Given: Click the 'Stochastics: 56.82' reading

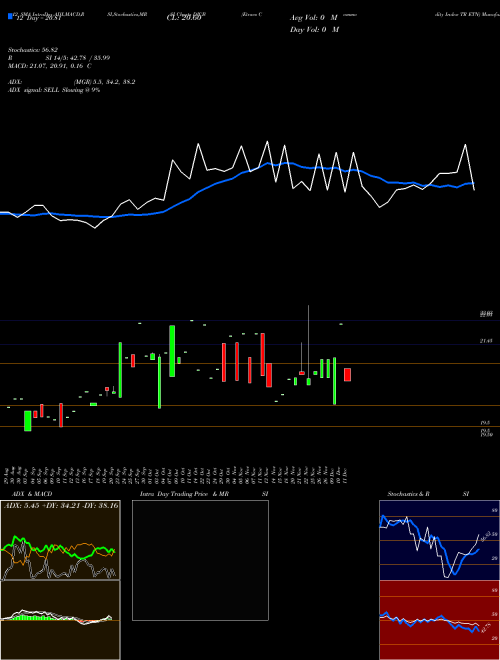Looking at the screenshot, I should [x=32, y=50].
